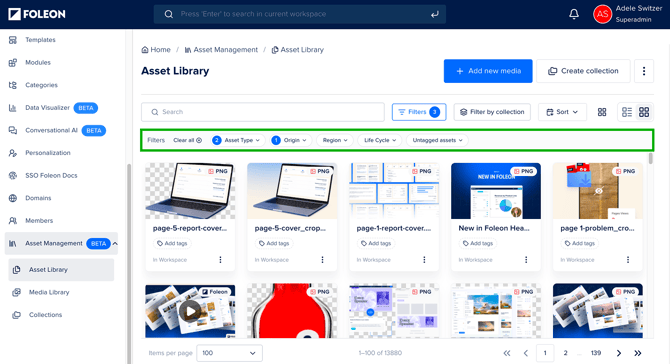Go to Home breadcrumb

coord(156,50)
